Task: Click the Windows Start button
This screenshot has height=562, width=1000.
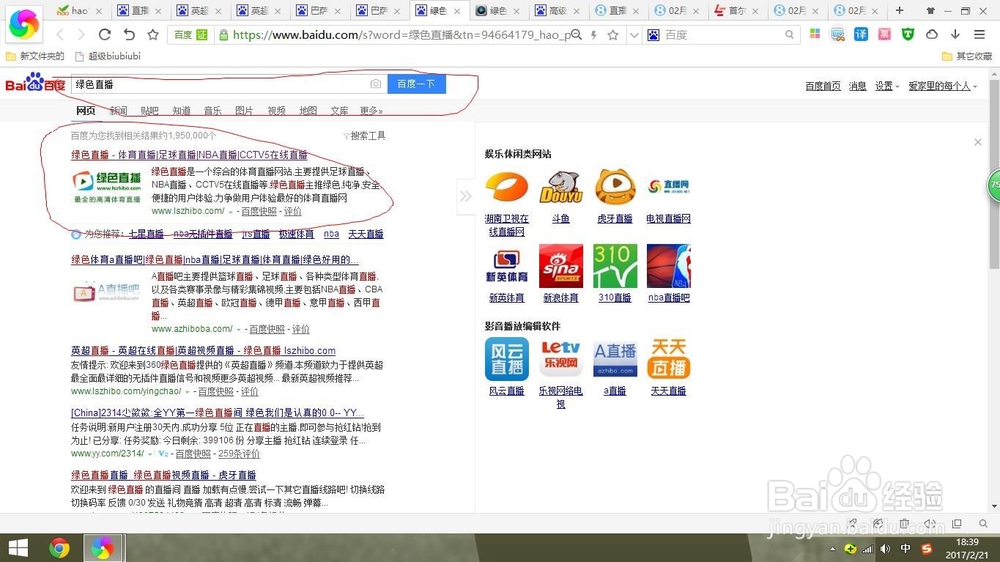Action: coord(18,548)
